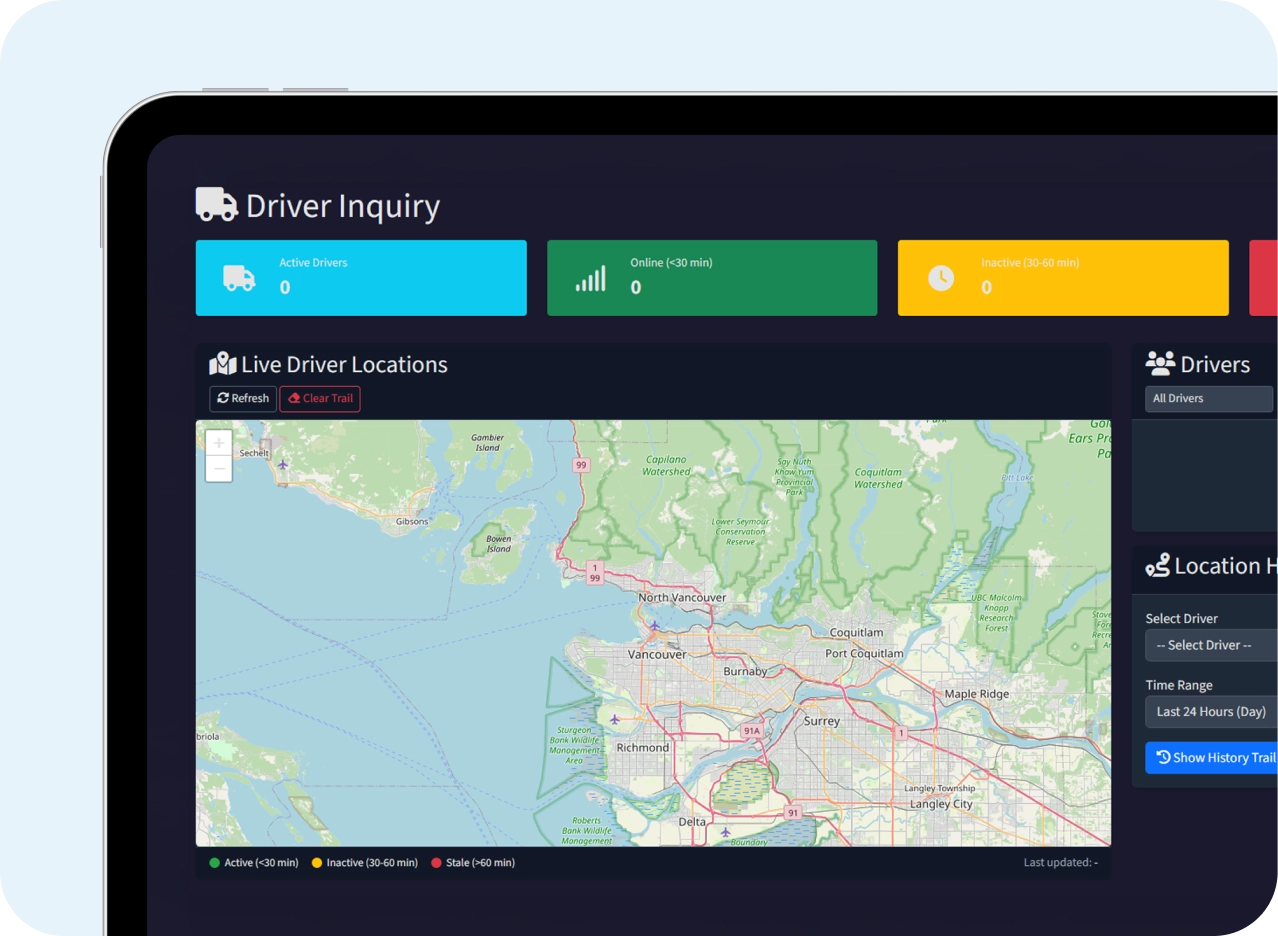Clear the map trail
Screen dimensions: 1278x936
coord(320,398)
